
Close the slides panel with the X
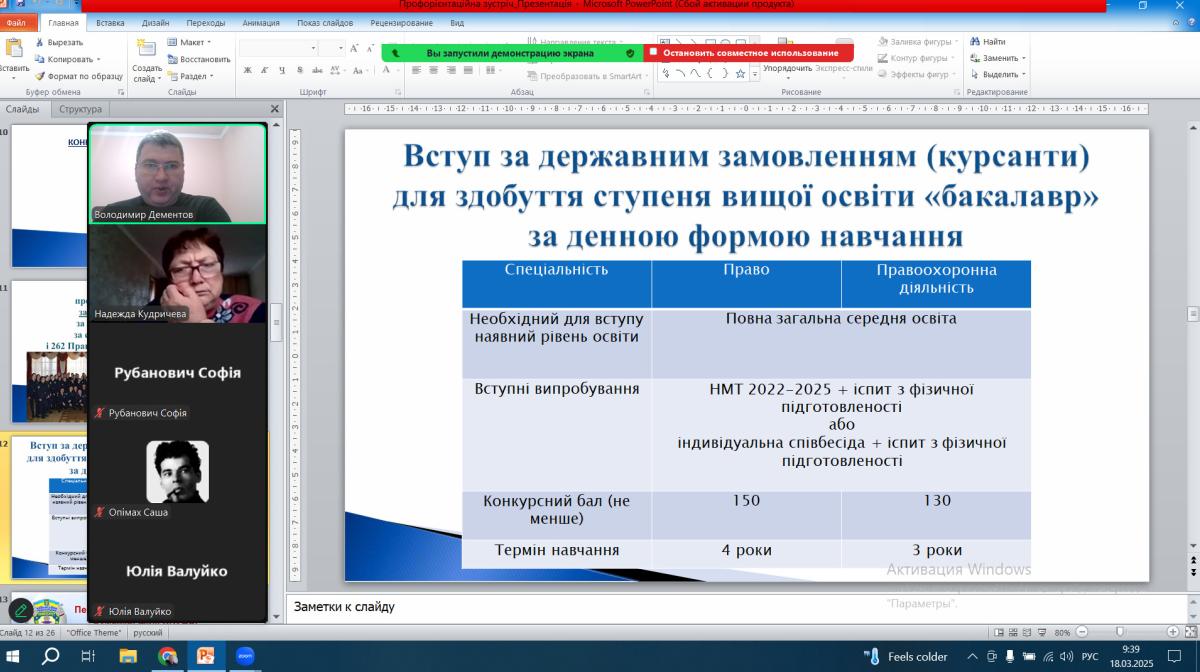275,109
